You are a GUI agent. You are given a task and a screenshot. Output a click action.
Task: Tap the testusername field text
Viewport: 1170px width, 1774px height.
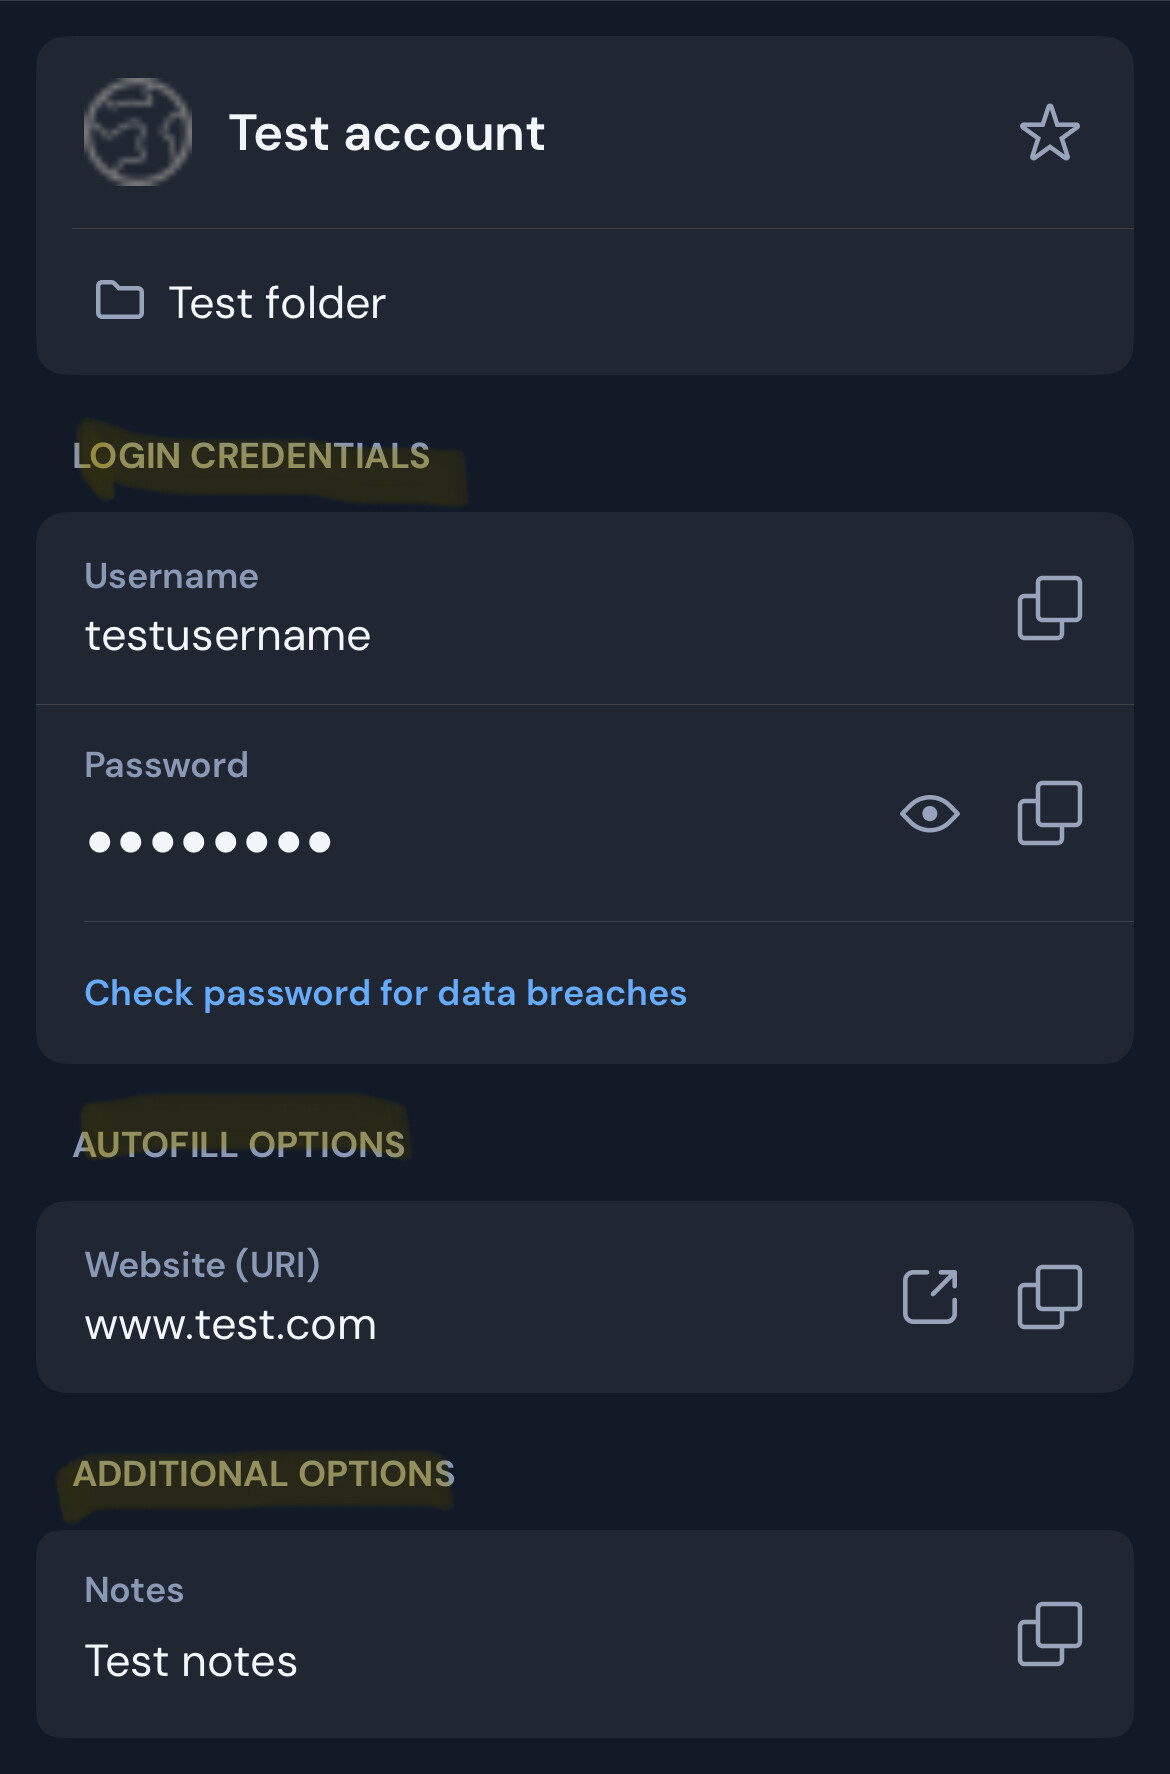coord(227,636)
